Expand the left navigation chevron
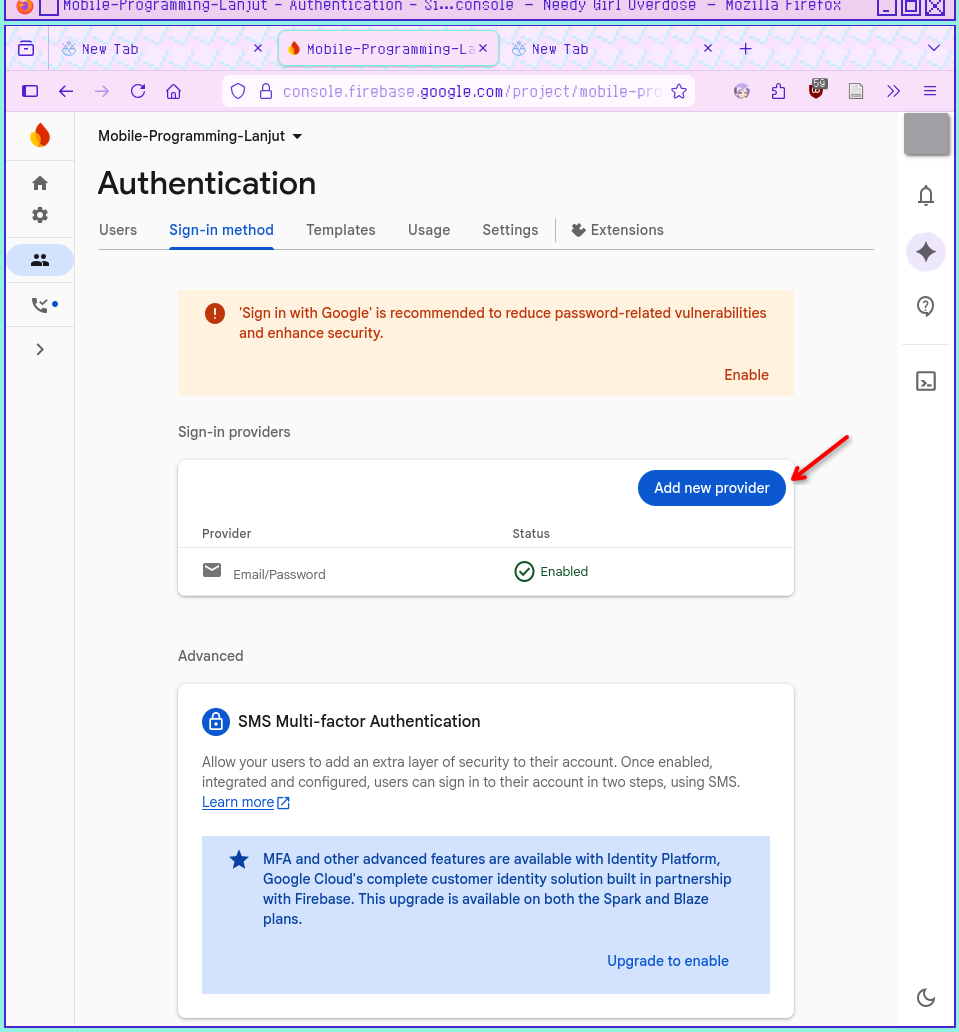 (40, 349)
